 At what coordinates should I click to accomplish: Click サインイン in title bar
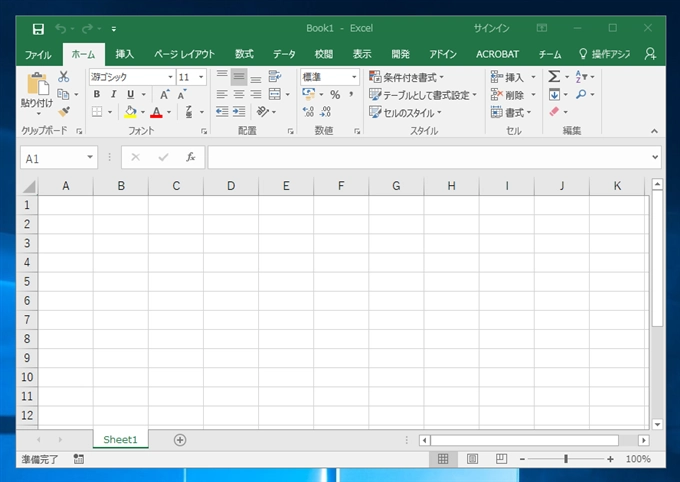point(491,29)
